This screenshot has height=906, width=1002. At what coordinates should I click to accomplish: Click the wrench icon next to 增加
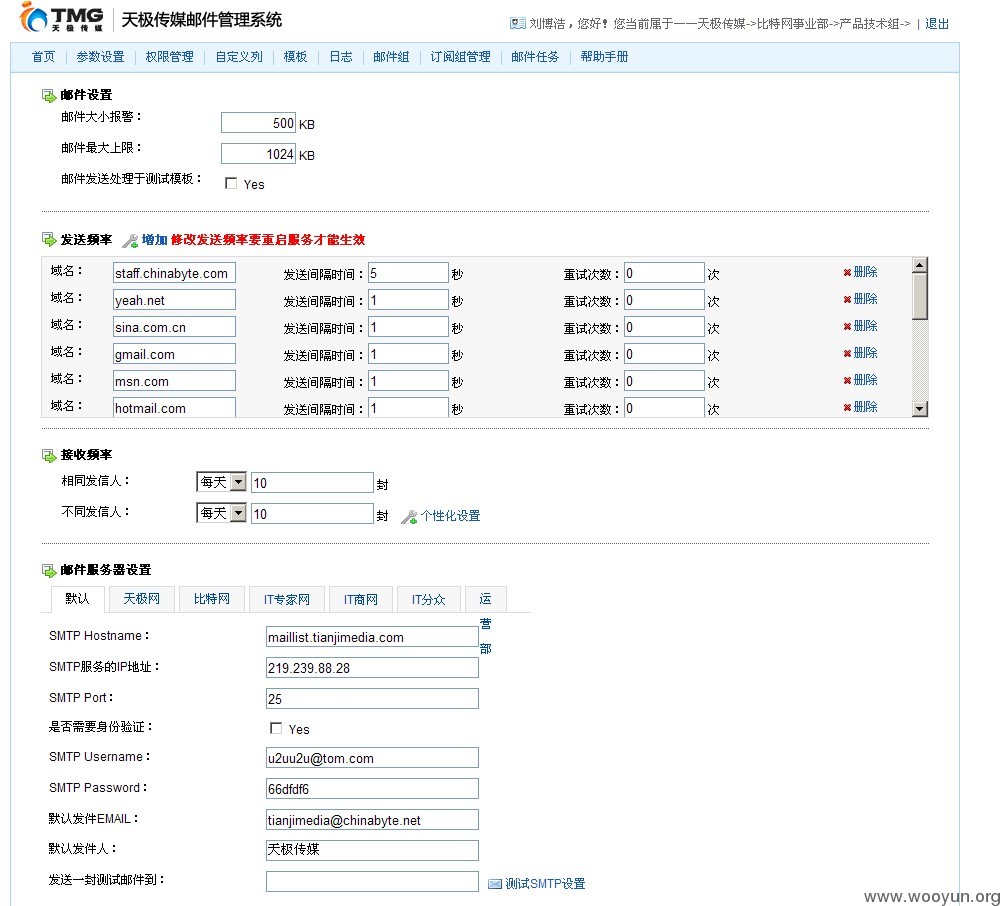coord(130,240)
